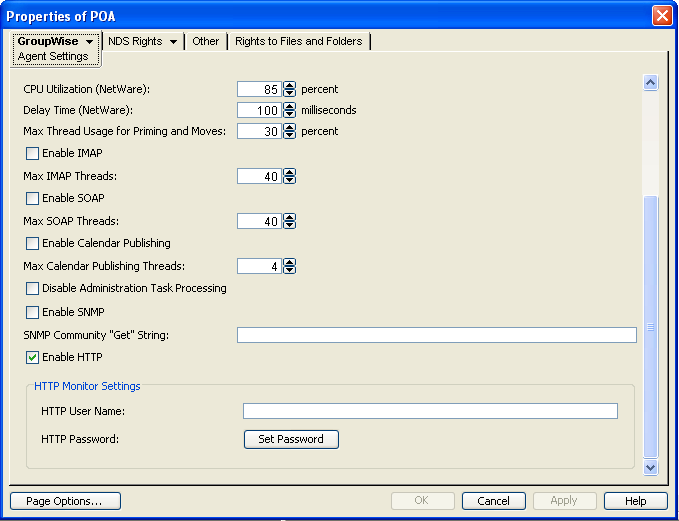The width and height of the screenshot is (679, 521).
Task: Decrease CPU Utilization value with down arrow
Action: (289, 93)
